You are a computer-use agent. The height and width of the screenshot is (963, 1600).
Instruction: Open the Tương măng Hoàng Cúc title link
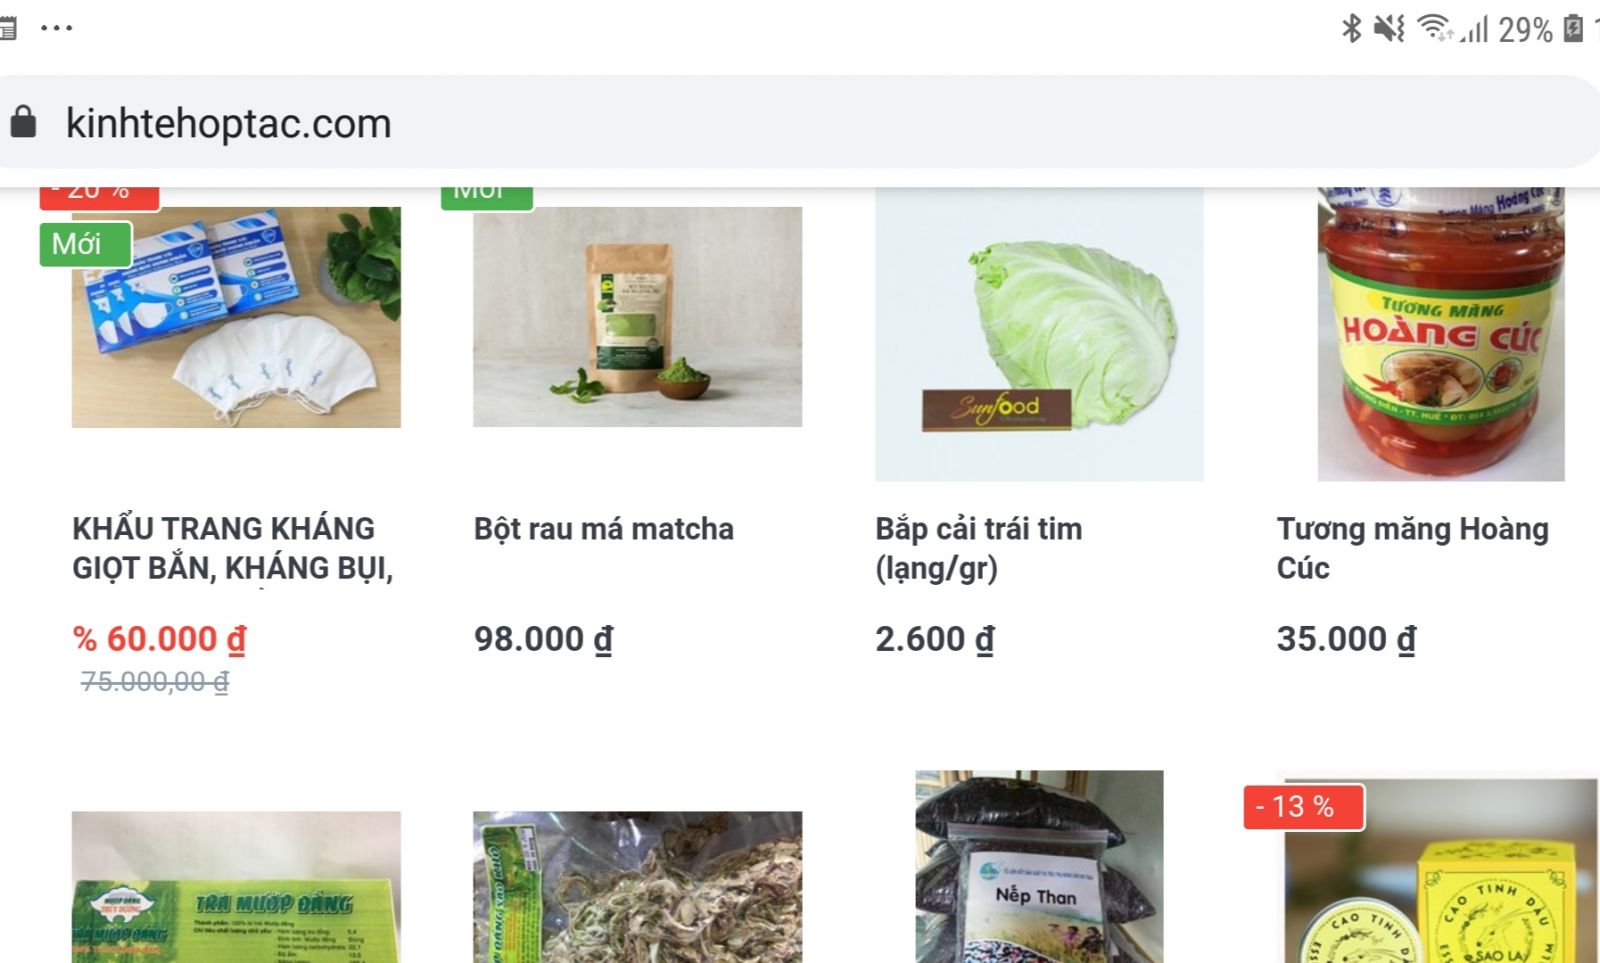[1412, 548]
